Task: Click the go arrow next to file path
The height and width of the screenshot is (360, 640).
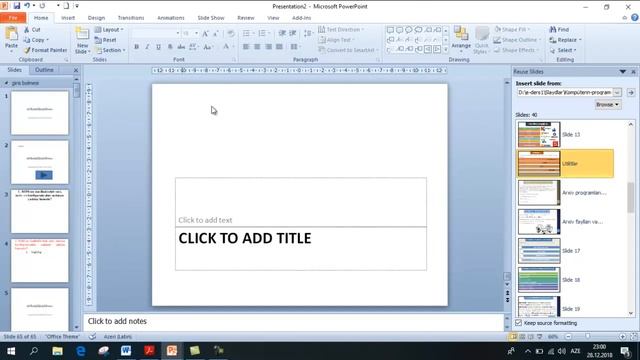Action: click(x=631, y=93)
